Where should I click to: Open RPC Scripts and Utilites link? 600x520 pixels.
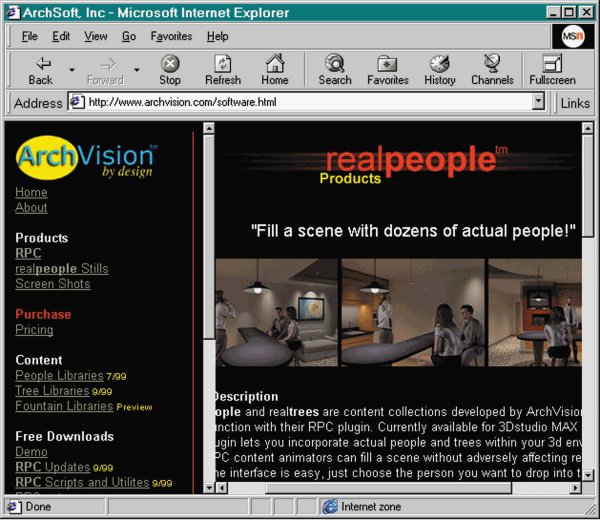click(82, 483)
